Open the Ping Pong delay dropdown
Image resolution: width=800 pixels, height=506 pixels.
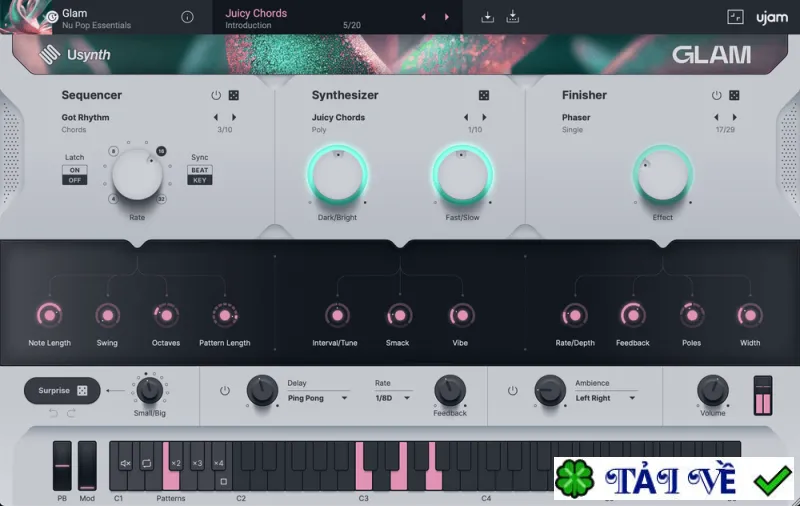317,398
